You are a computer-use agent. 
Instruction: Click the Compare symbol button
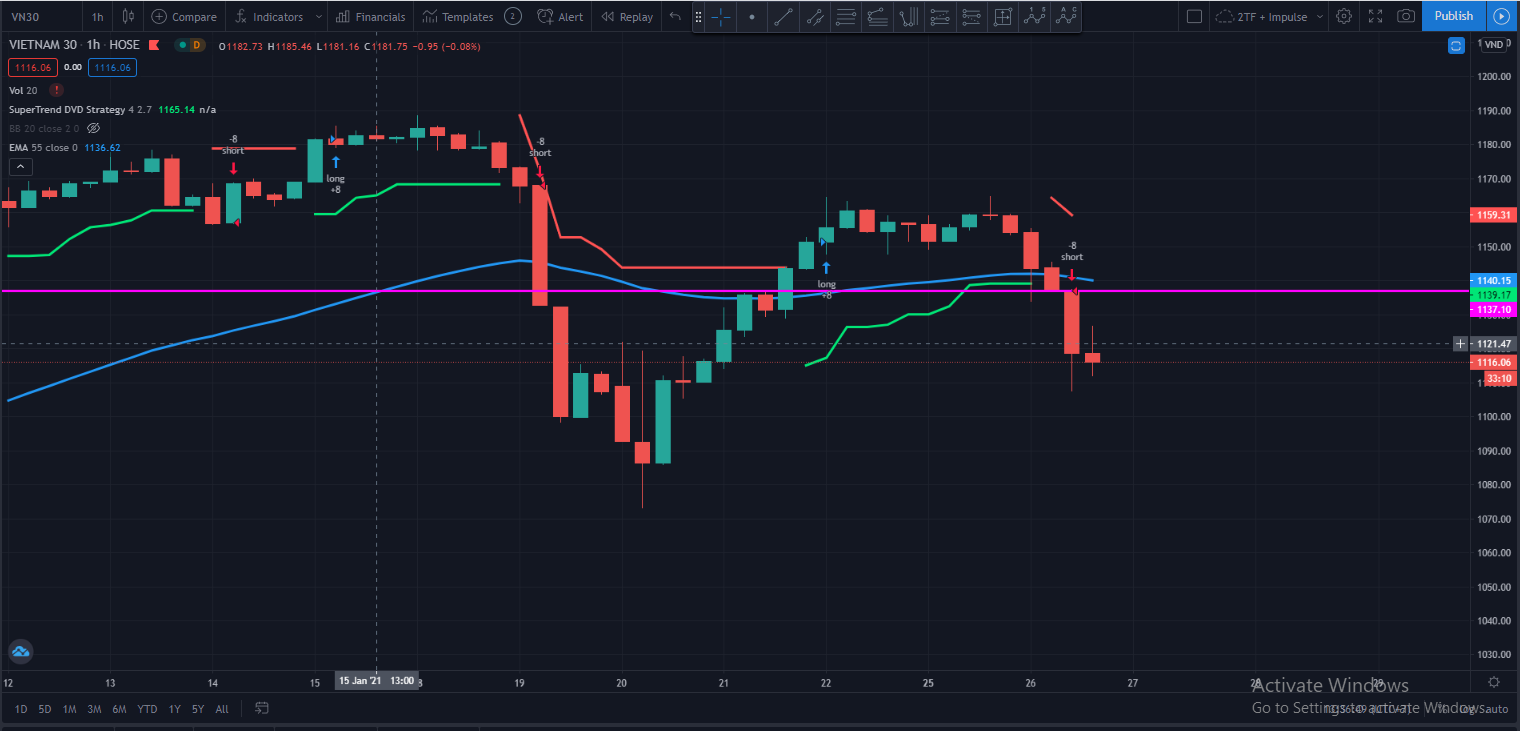coord(184,16)
